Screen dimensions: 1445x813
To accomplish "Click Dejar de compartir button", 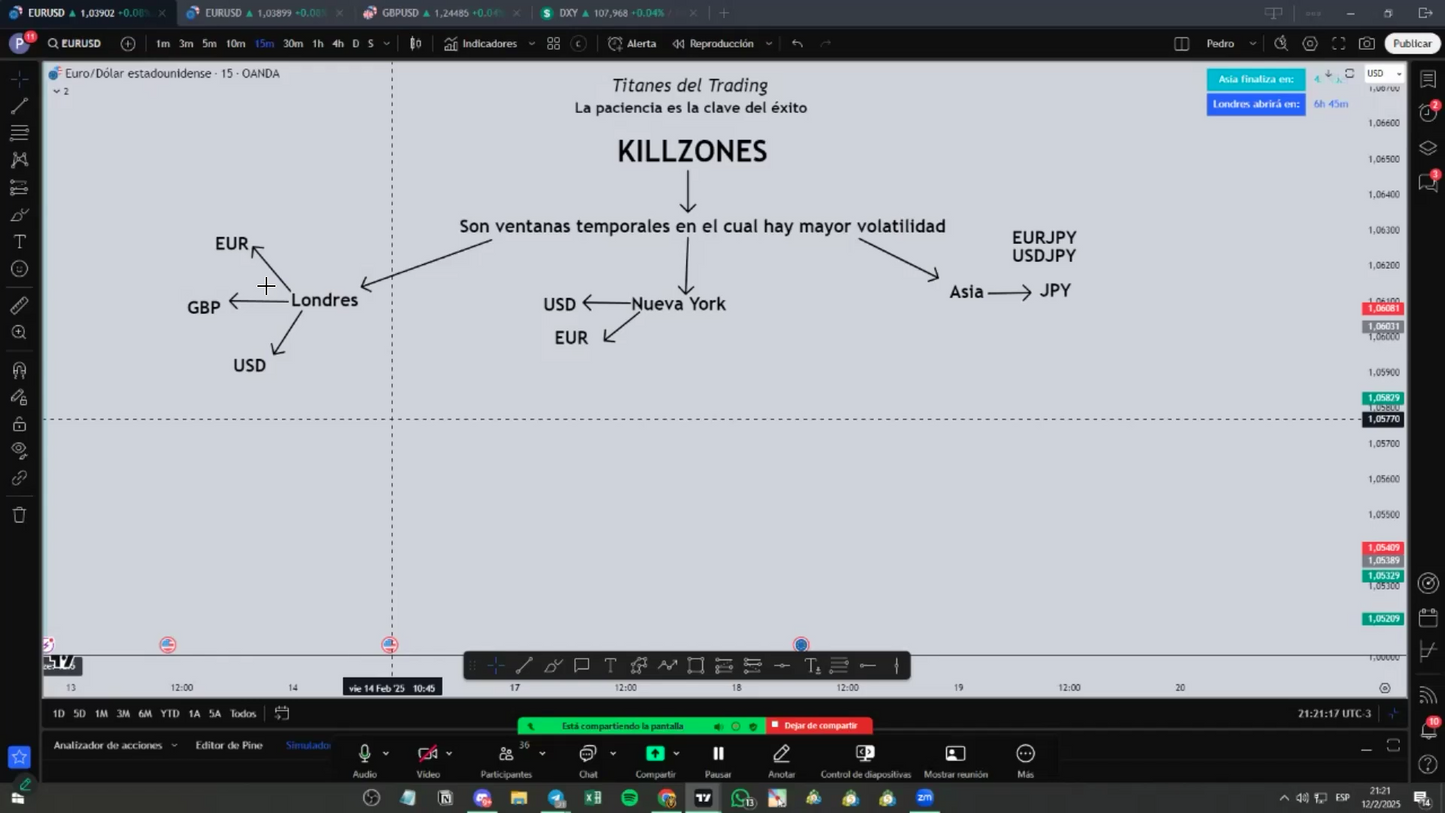I will pyautogui.click(x=819, y=725).
